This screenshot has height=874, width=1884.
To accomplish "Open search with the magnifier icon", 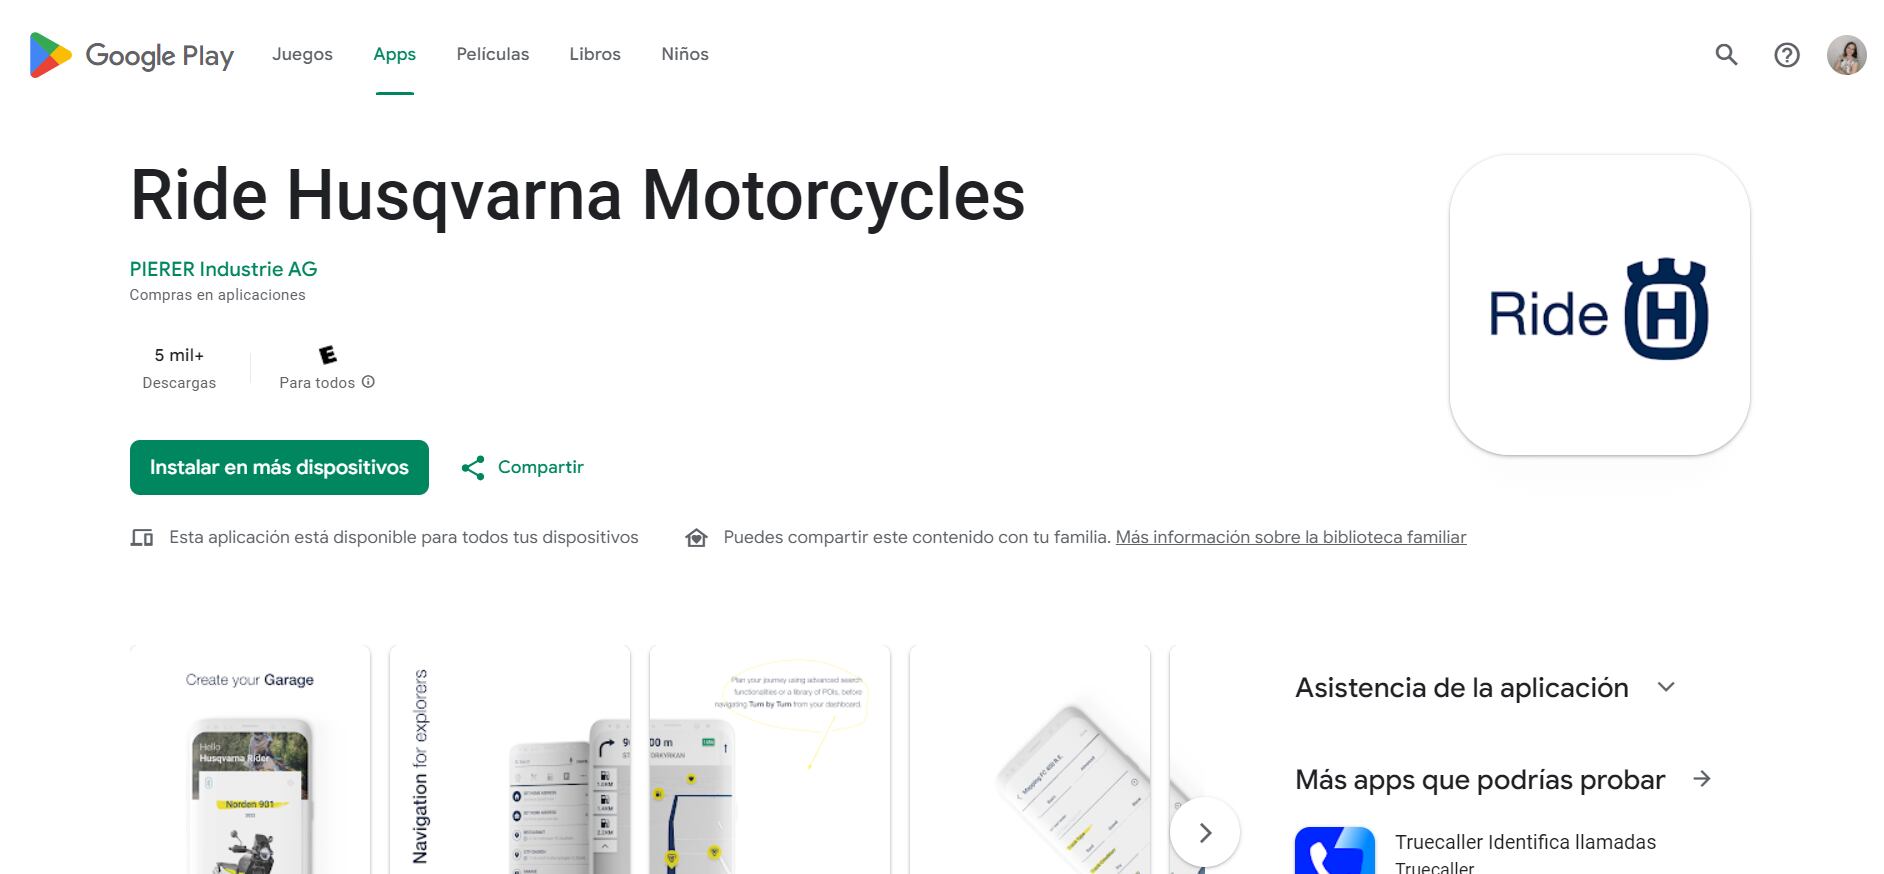I will pos(1726,55).
